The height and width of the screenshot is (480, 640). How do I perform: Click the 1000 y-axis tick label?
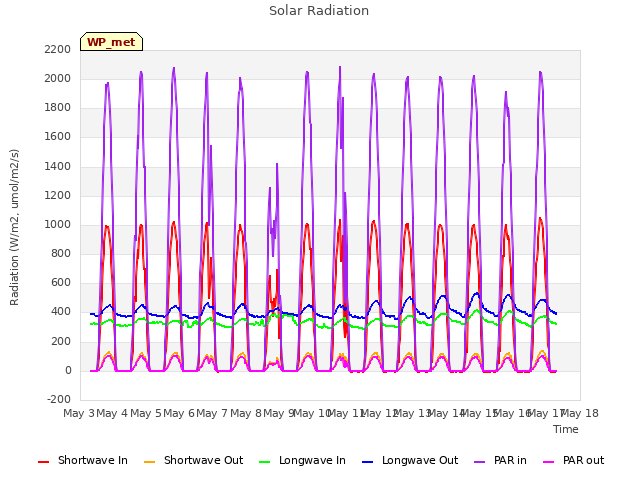click(x=58, y=224)
